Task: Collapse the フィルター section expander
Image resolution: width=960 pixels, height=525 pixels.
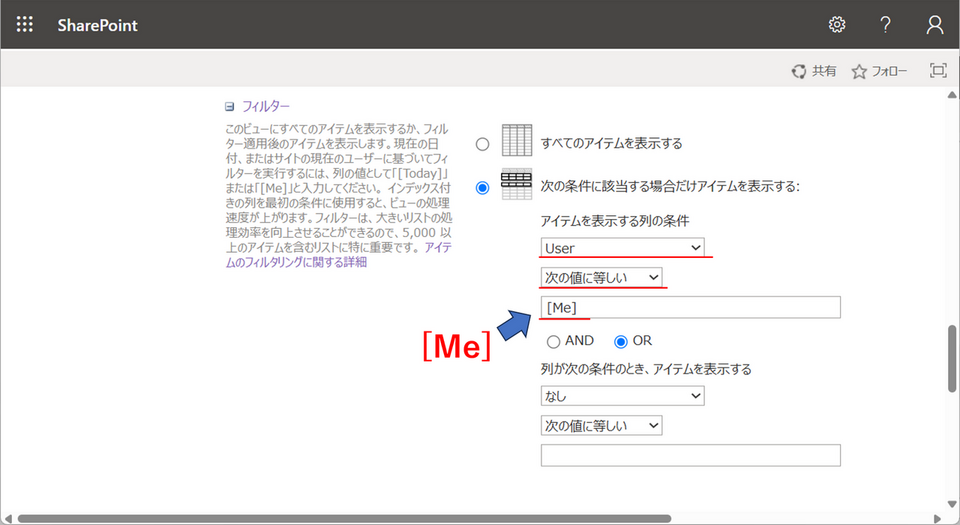Action: coord(230,106)
